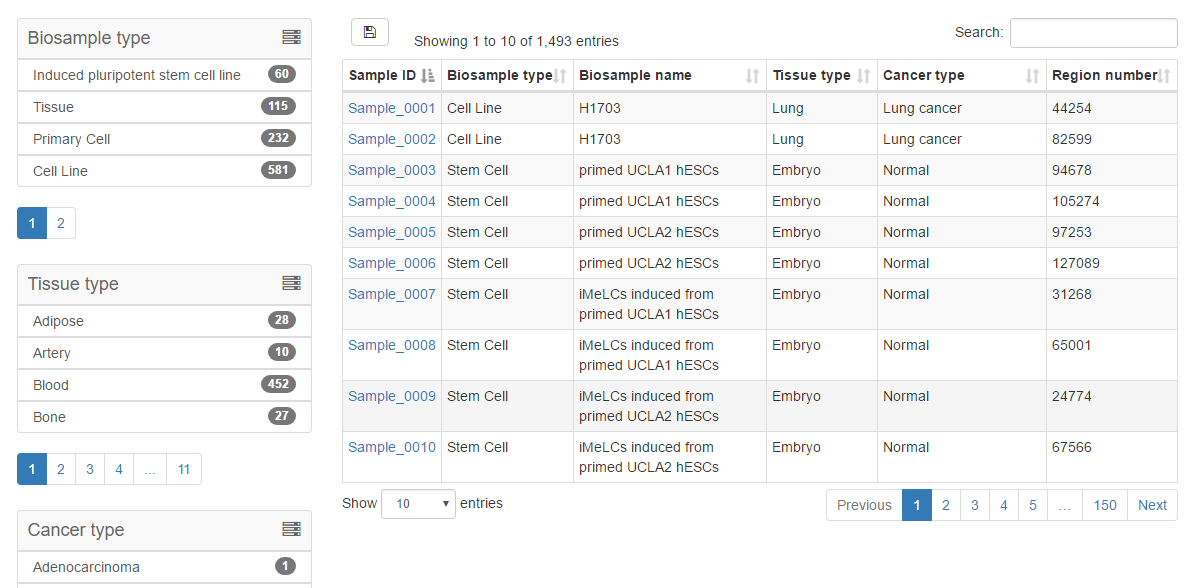Jump to table page 150

pyautogui.click(x=1105, y=505)
